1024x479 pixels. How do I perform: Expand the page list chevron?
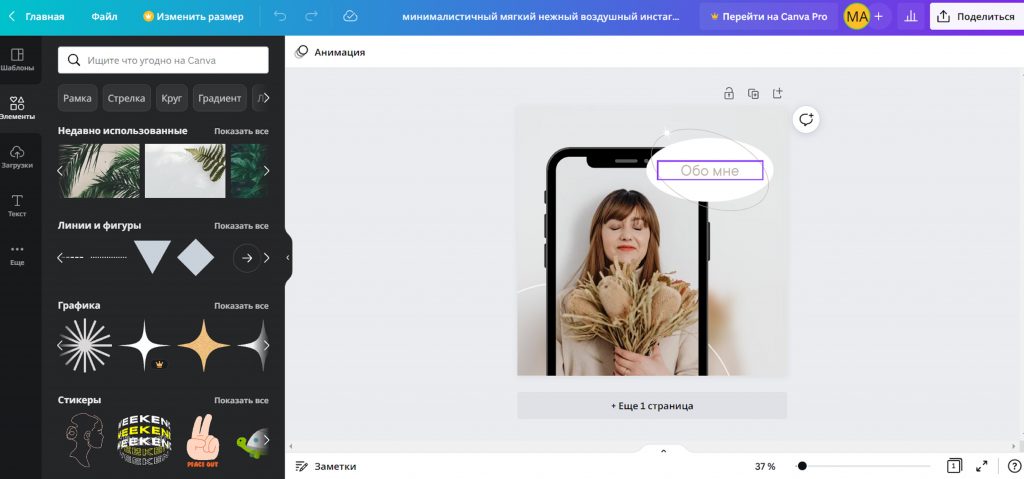point(664,451)
